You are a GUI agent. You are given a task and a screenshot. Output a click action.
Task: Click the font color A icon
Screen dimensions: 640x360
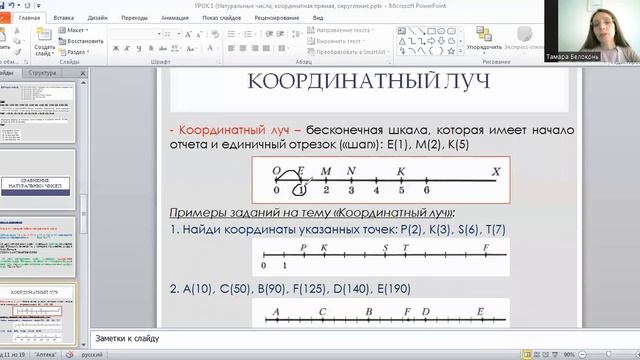click(210, 48)
